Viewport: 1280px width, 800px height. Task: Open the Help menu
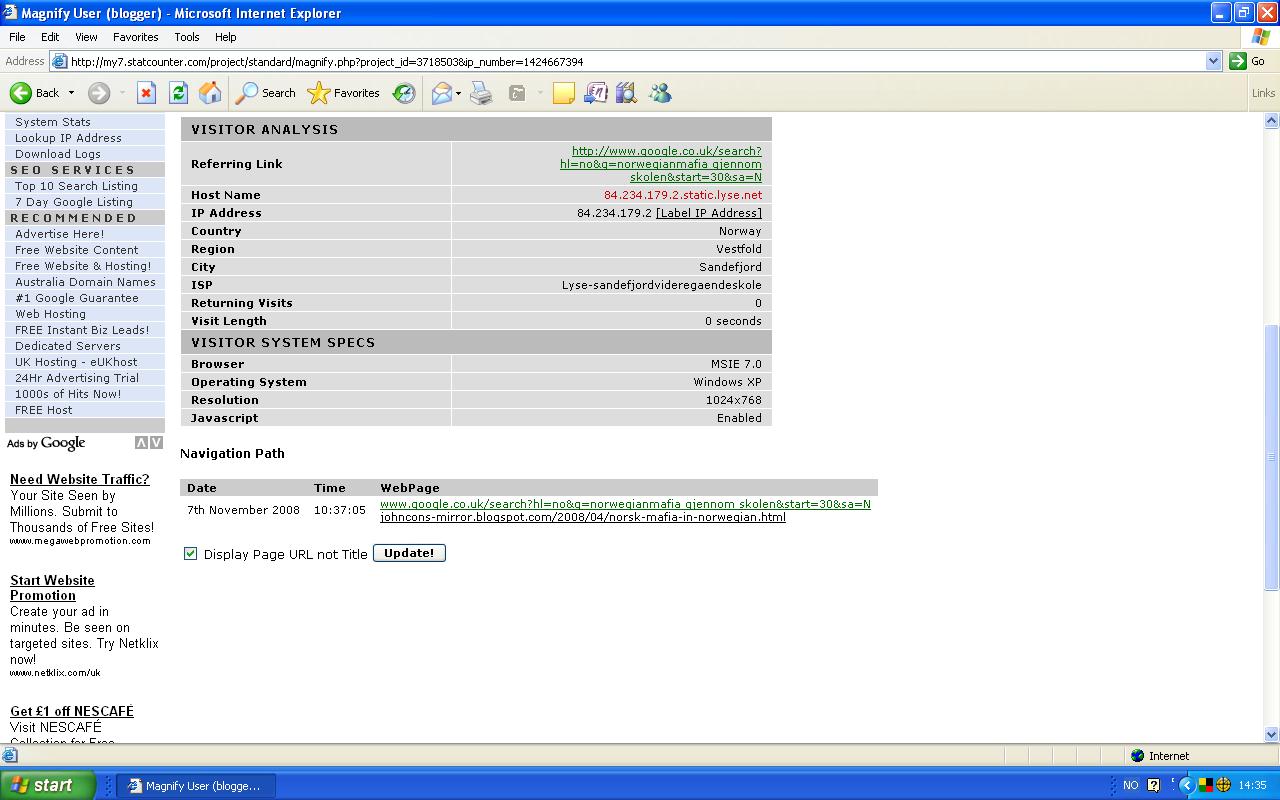226,37
